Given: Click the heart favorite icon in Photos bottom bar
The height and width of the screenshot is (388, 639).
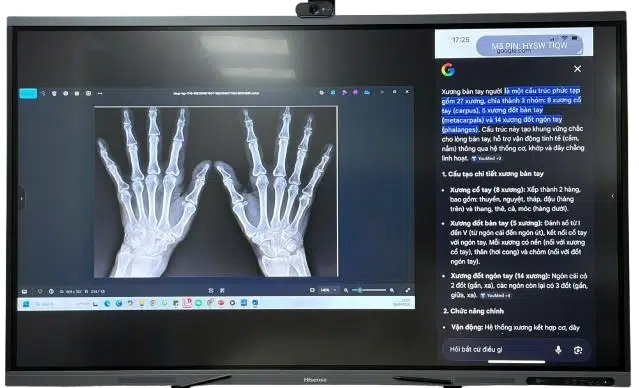Looking at the screenshot, I should (40, 291).
